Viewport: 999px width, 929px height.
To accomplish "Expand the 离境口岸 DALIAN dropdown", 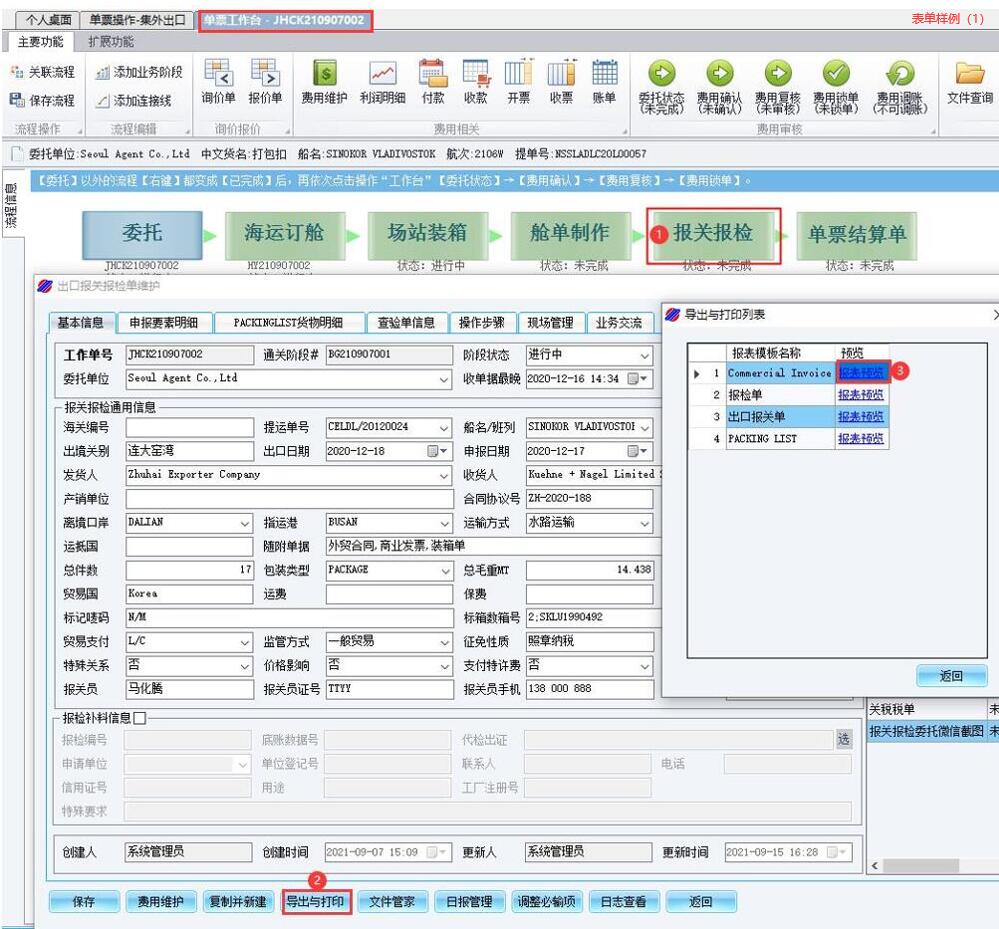I will tap(245, 523).
